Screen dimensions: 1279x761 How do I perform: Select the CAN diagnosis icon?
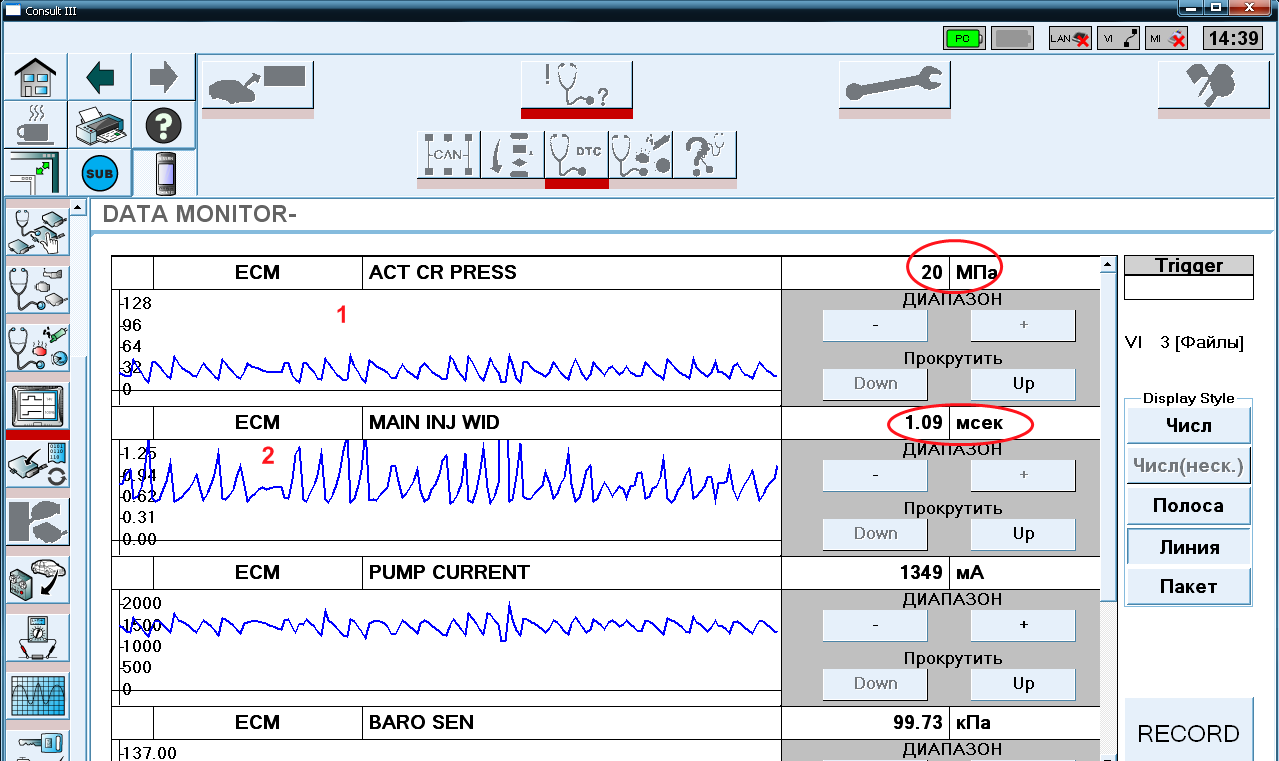tap(448, 155)
